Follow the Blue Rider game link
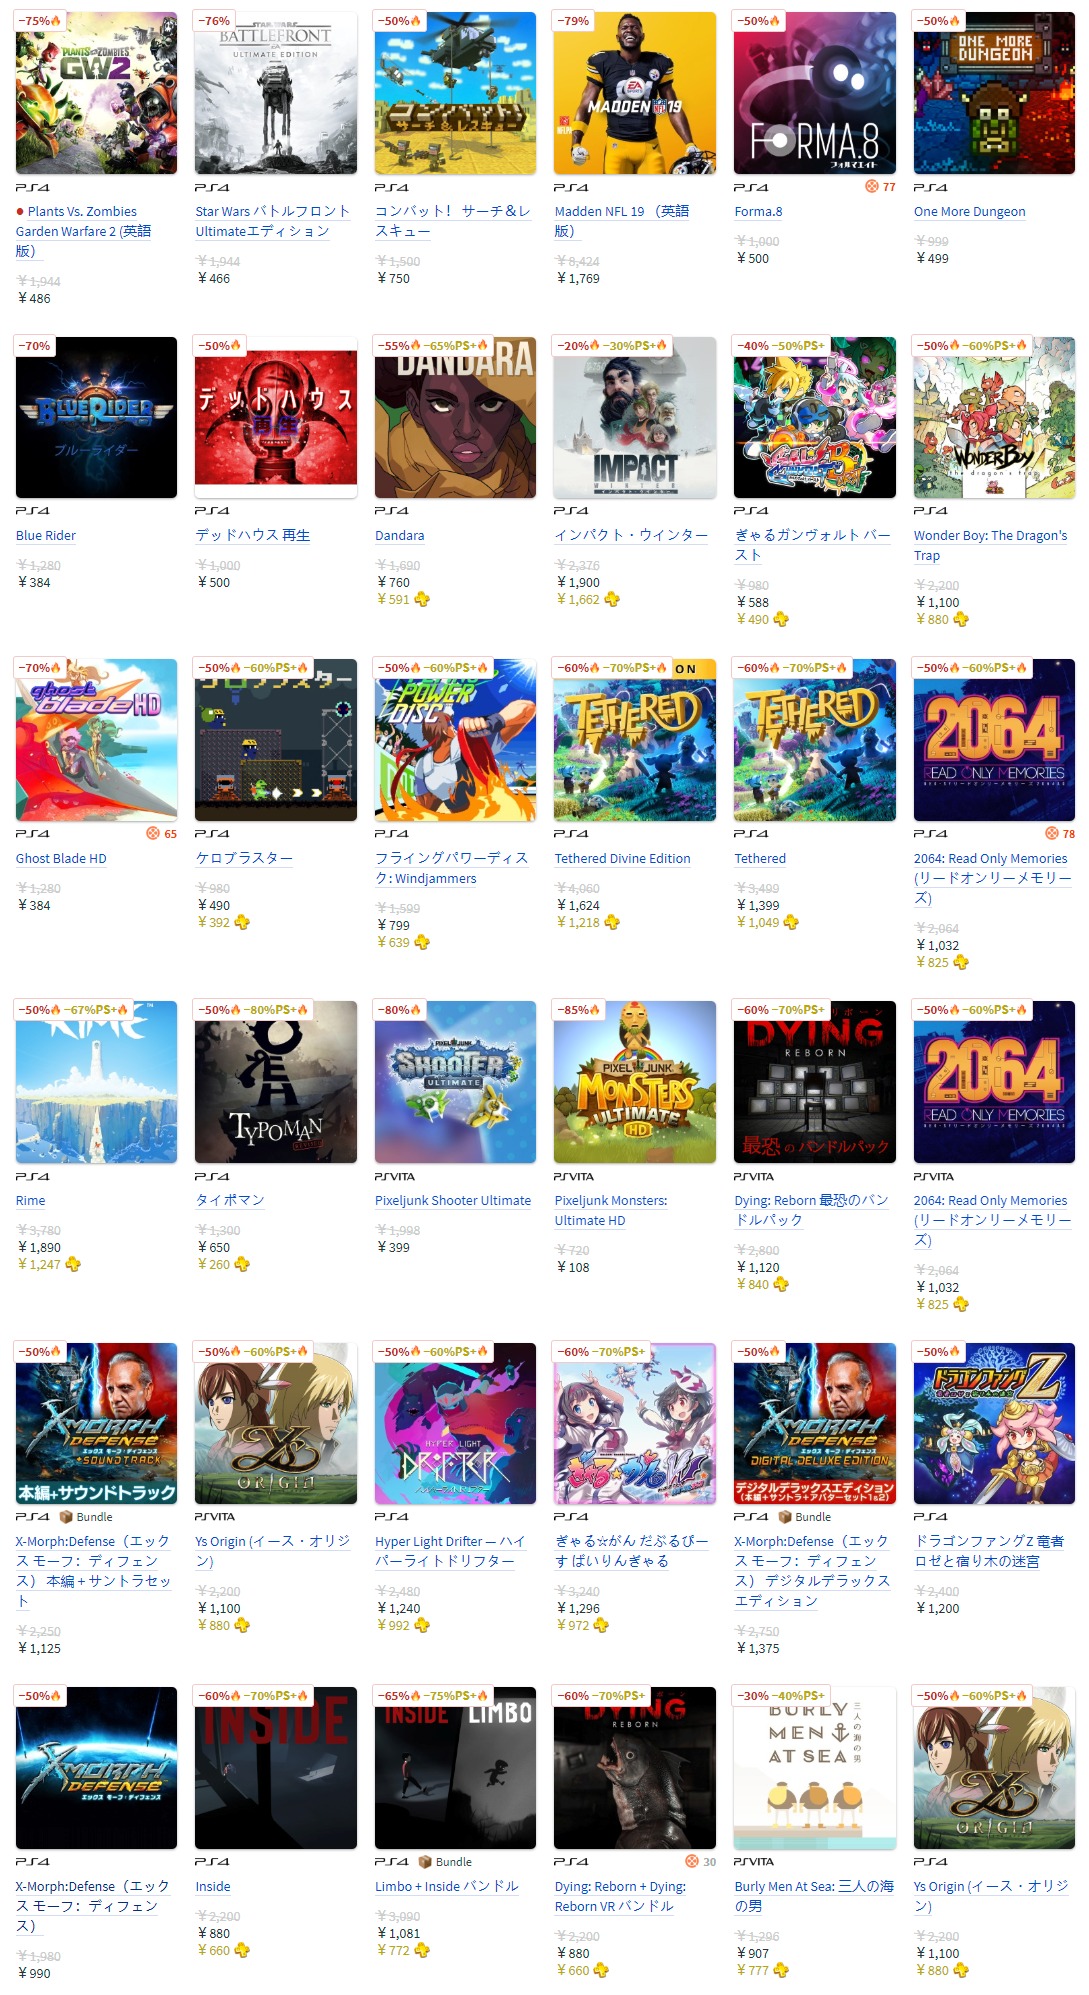 pyautogui.click(x=46, y=535)
